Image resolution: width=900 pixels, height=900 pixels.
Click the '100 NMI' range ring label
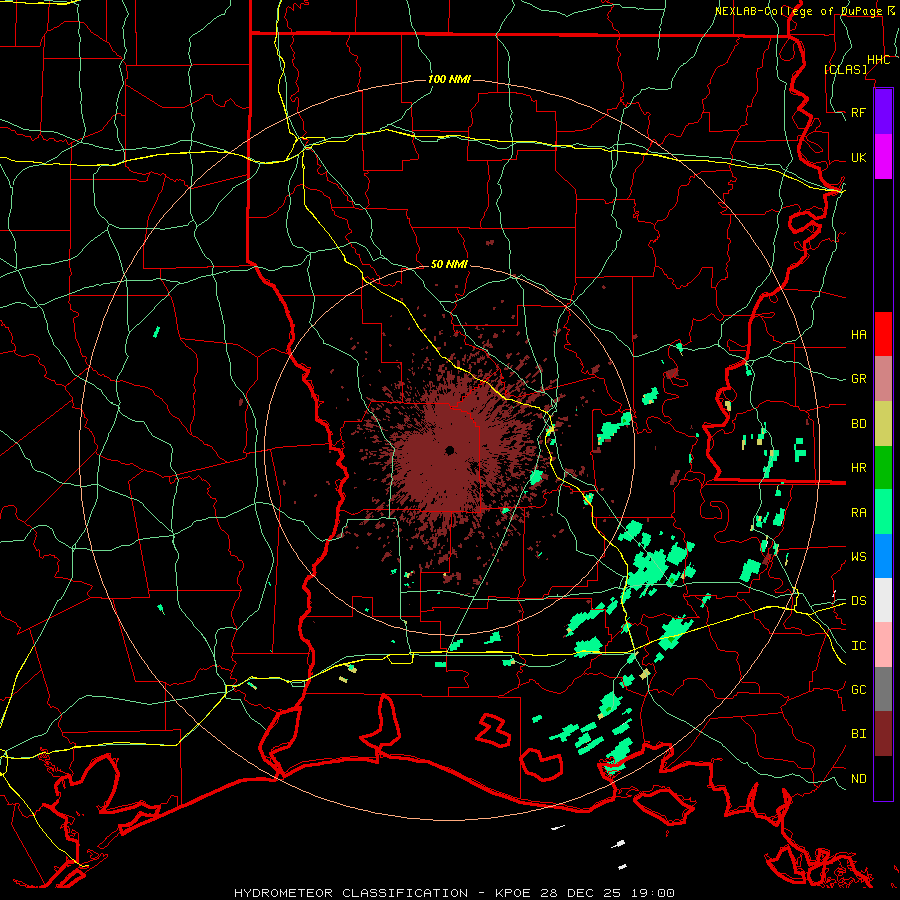[449, 79]
